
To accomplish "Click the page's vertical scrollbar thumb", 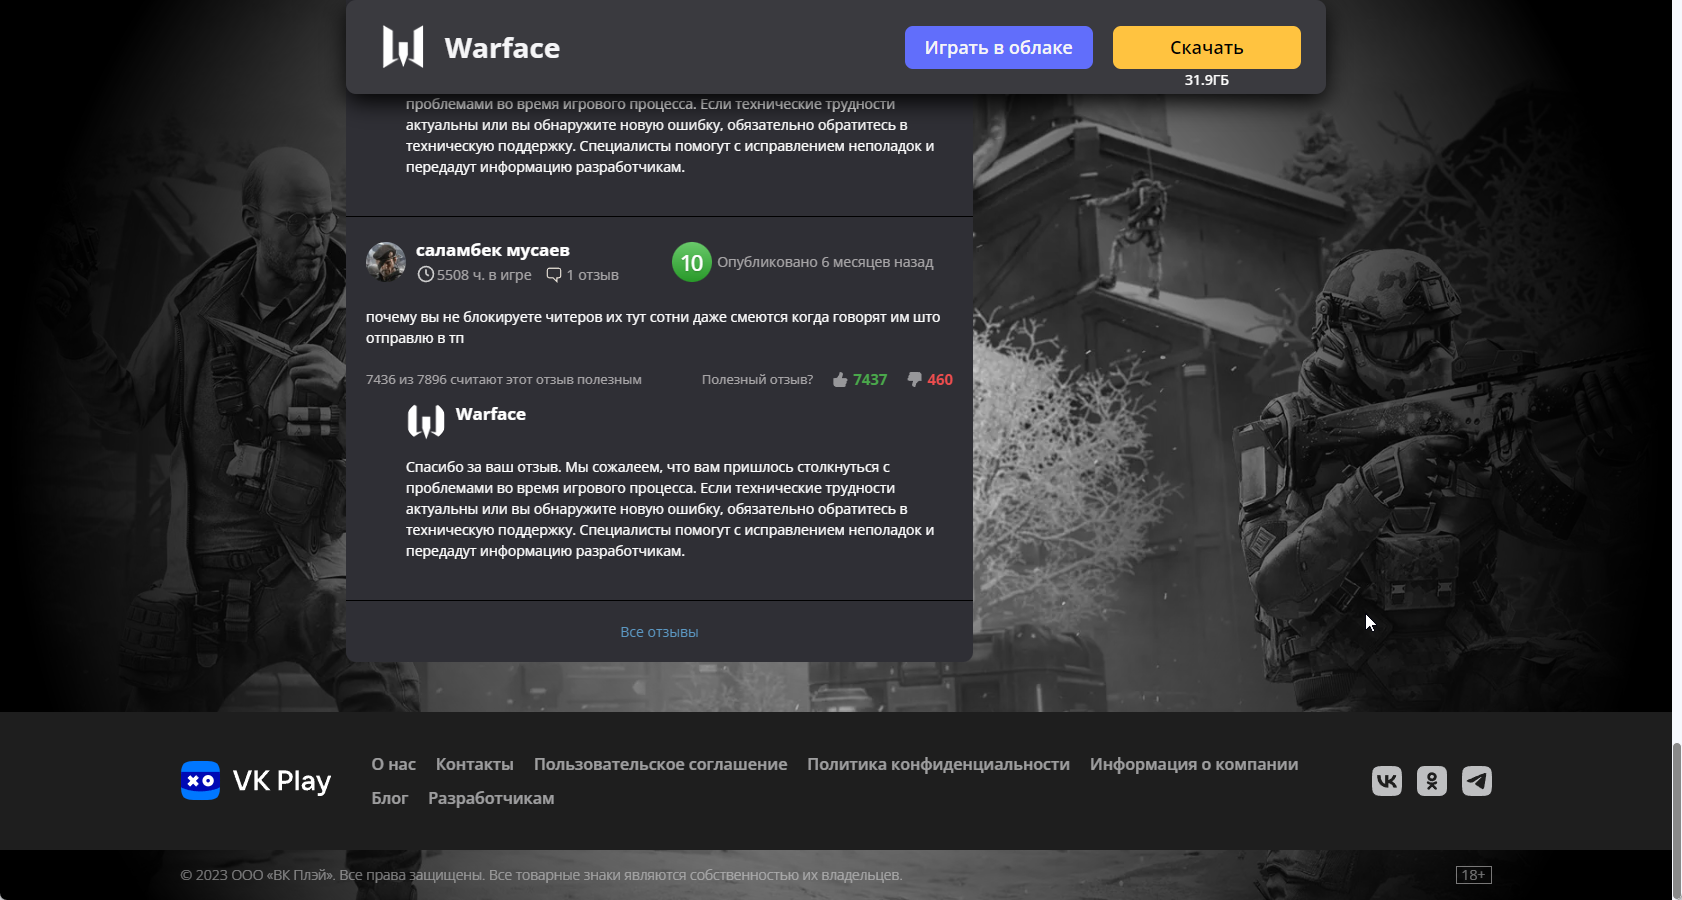I will [x=1677, y=820].
